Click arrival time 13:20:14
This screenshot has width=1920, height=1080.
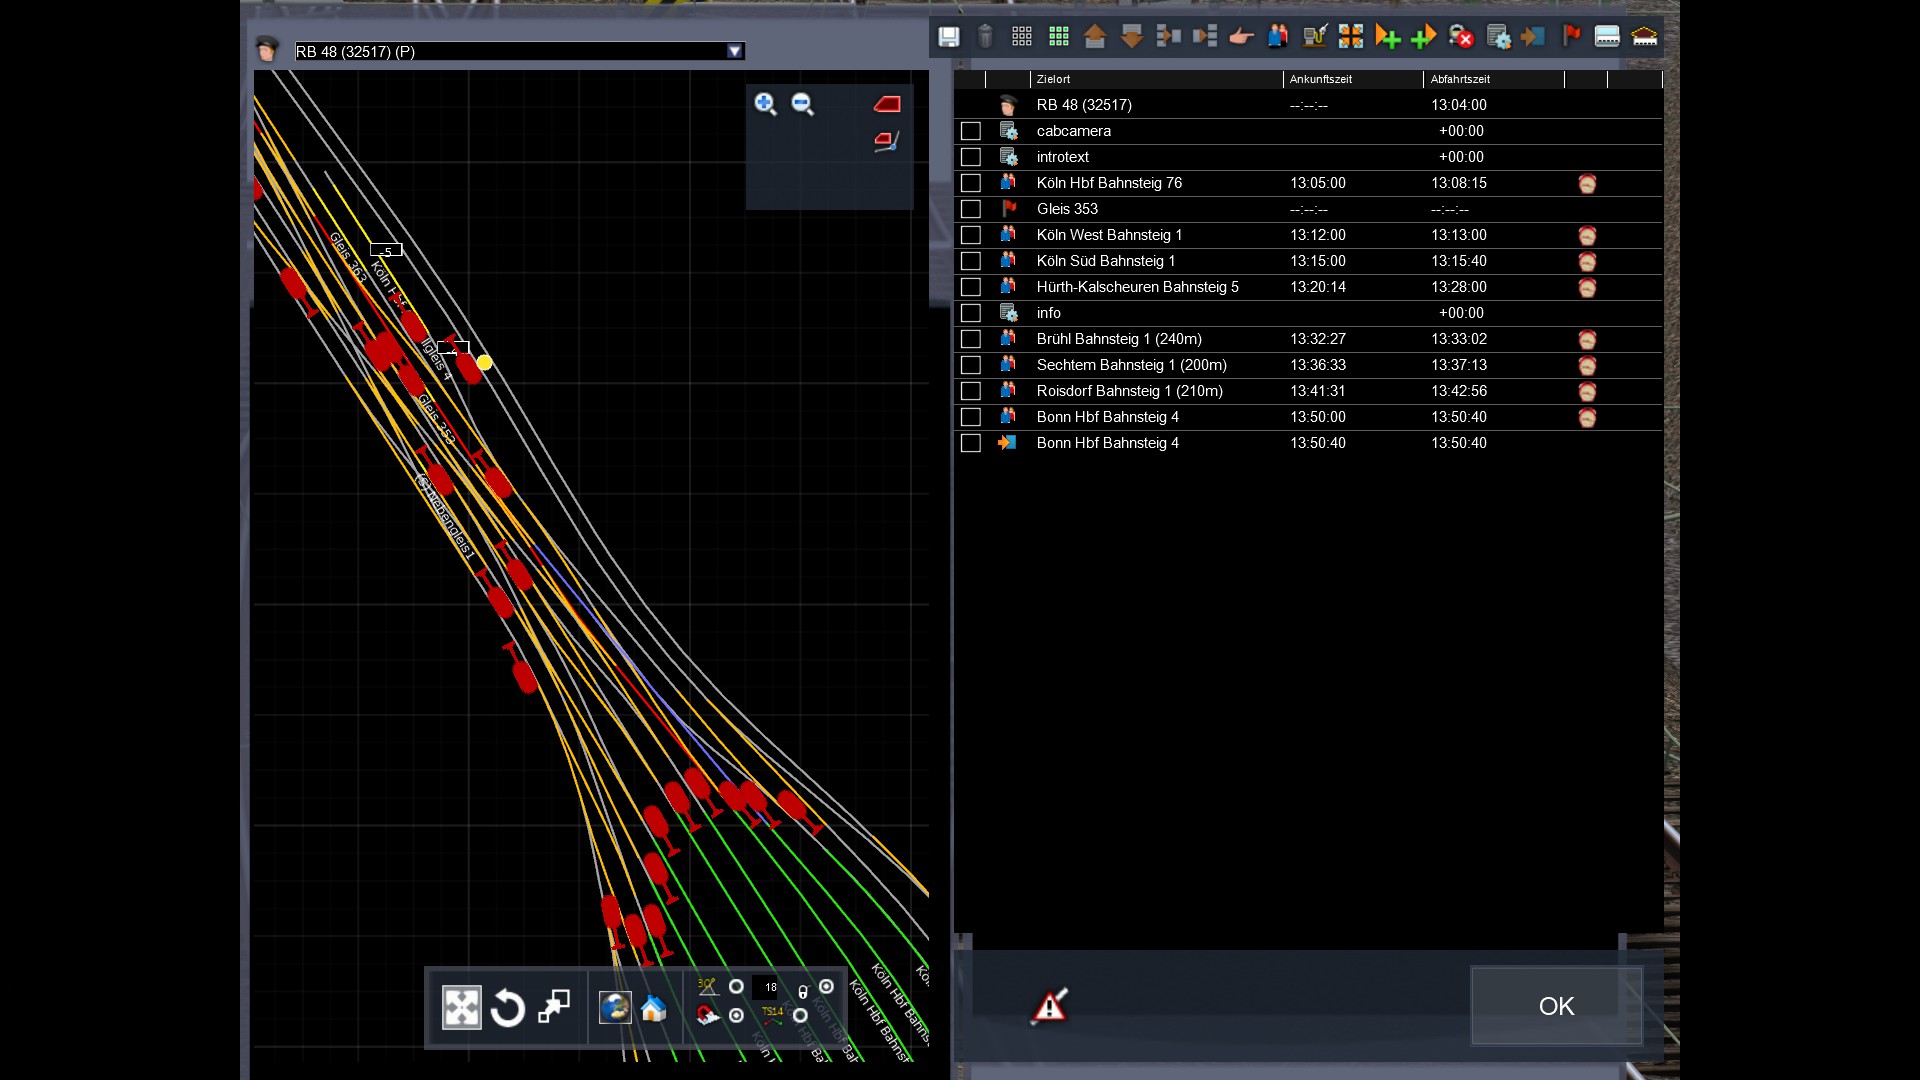tap(1318, 287)
